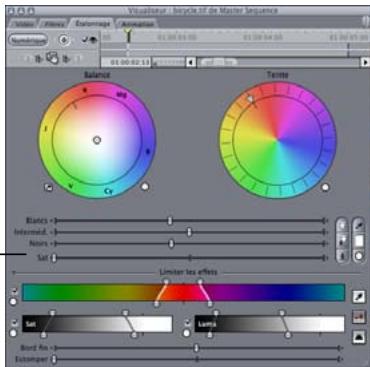Collapse the Limiter les effets section

coord(14,273)
